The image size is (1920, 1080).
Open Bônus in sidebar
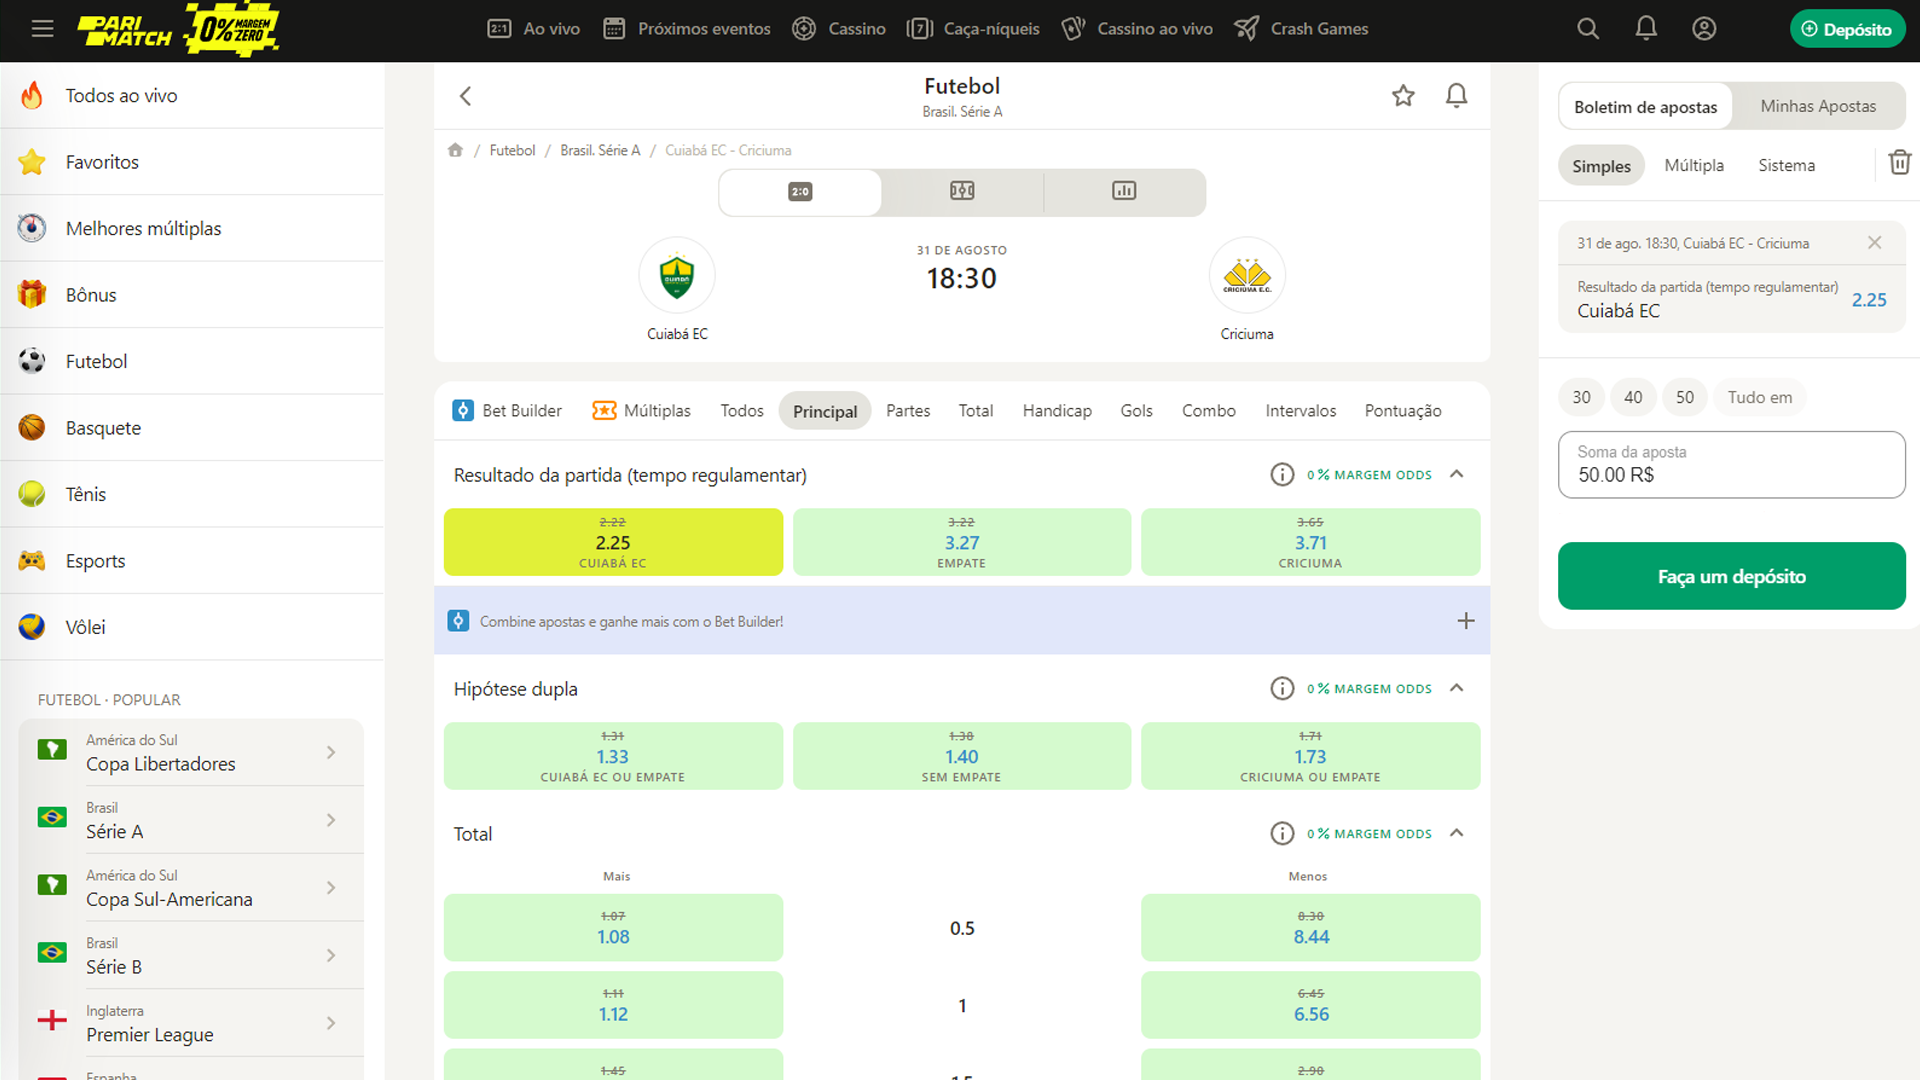click(192, 295)
